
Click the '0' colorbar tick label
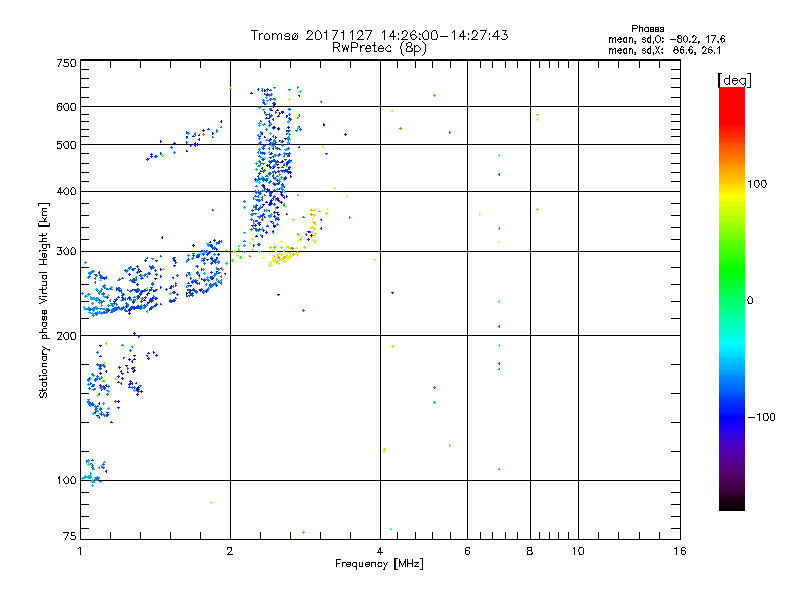tap(750, 301)
